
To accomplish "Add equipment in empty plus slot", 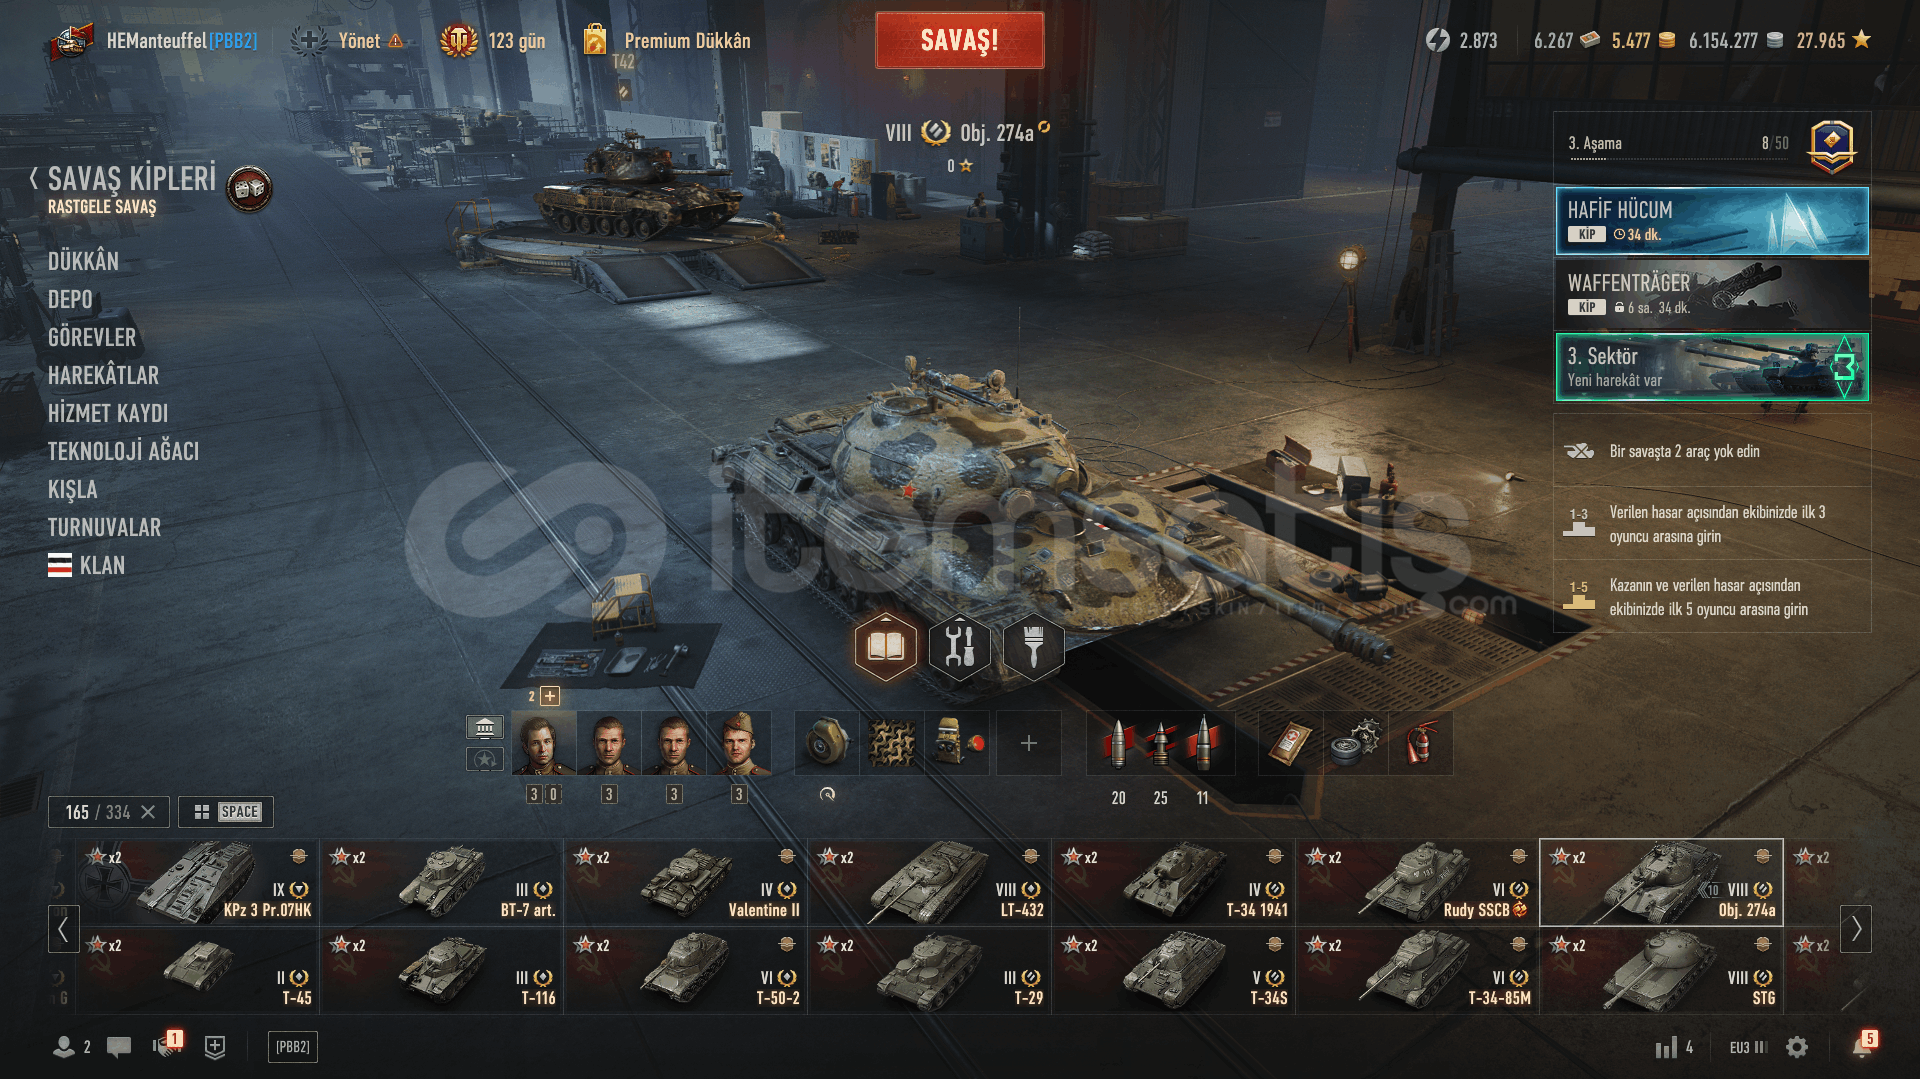I will pos(1028,743).
